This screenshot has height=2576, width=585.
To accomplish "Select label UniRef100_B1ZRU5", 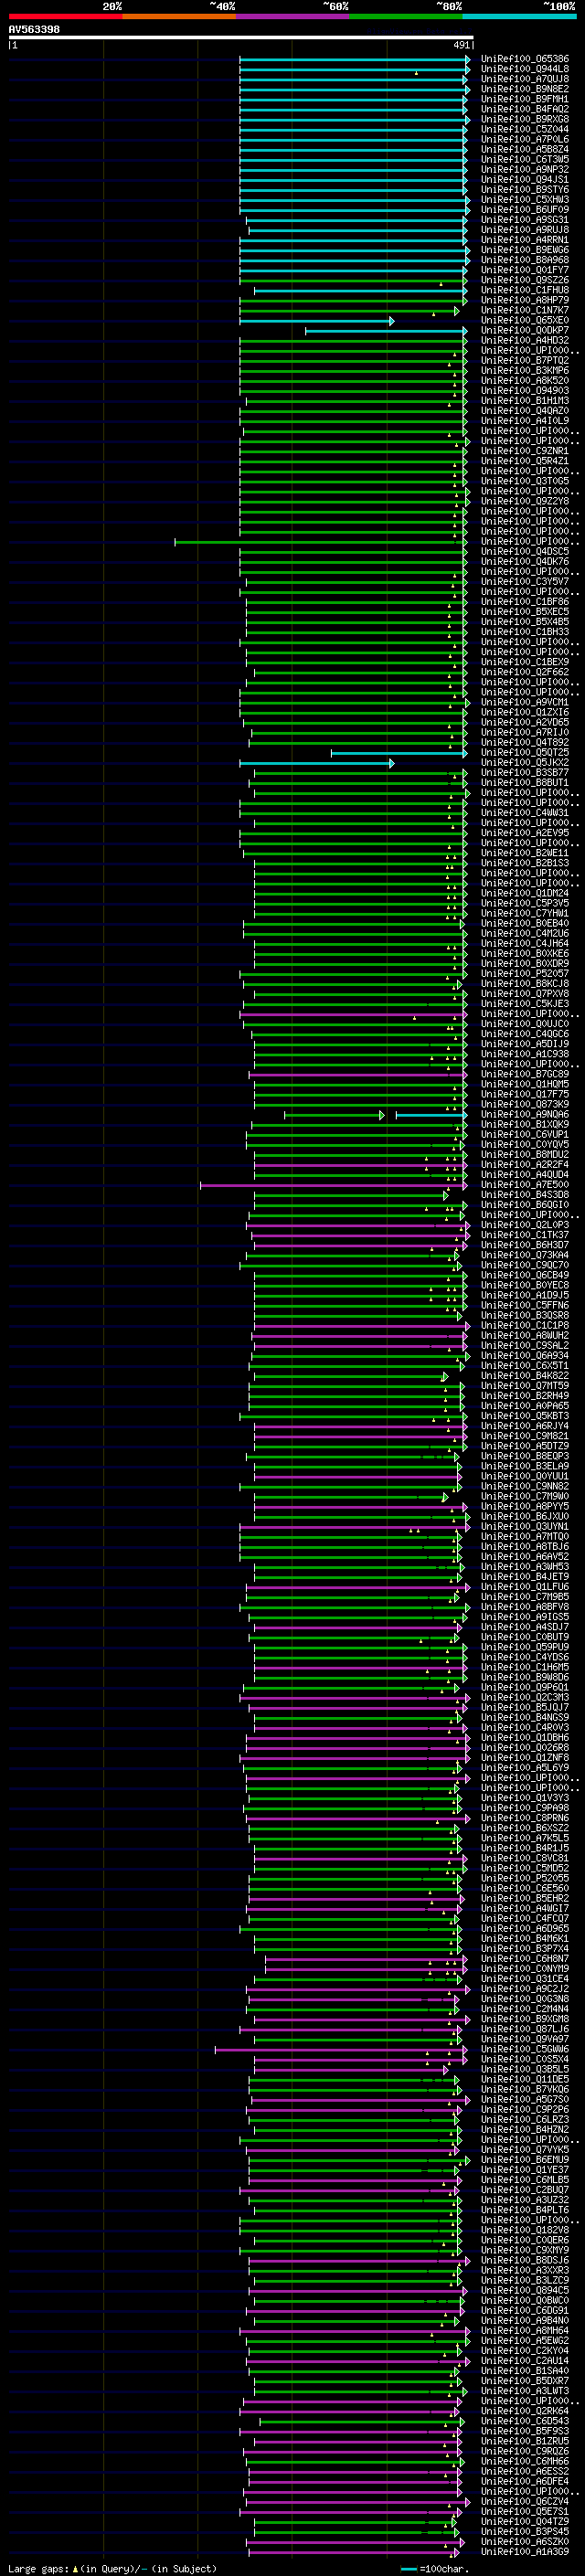I will 525,2441.
